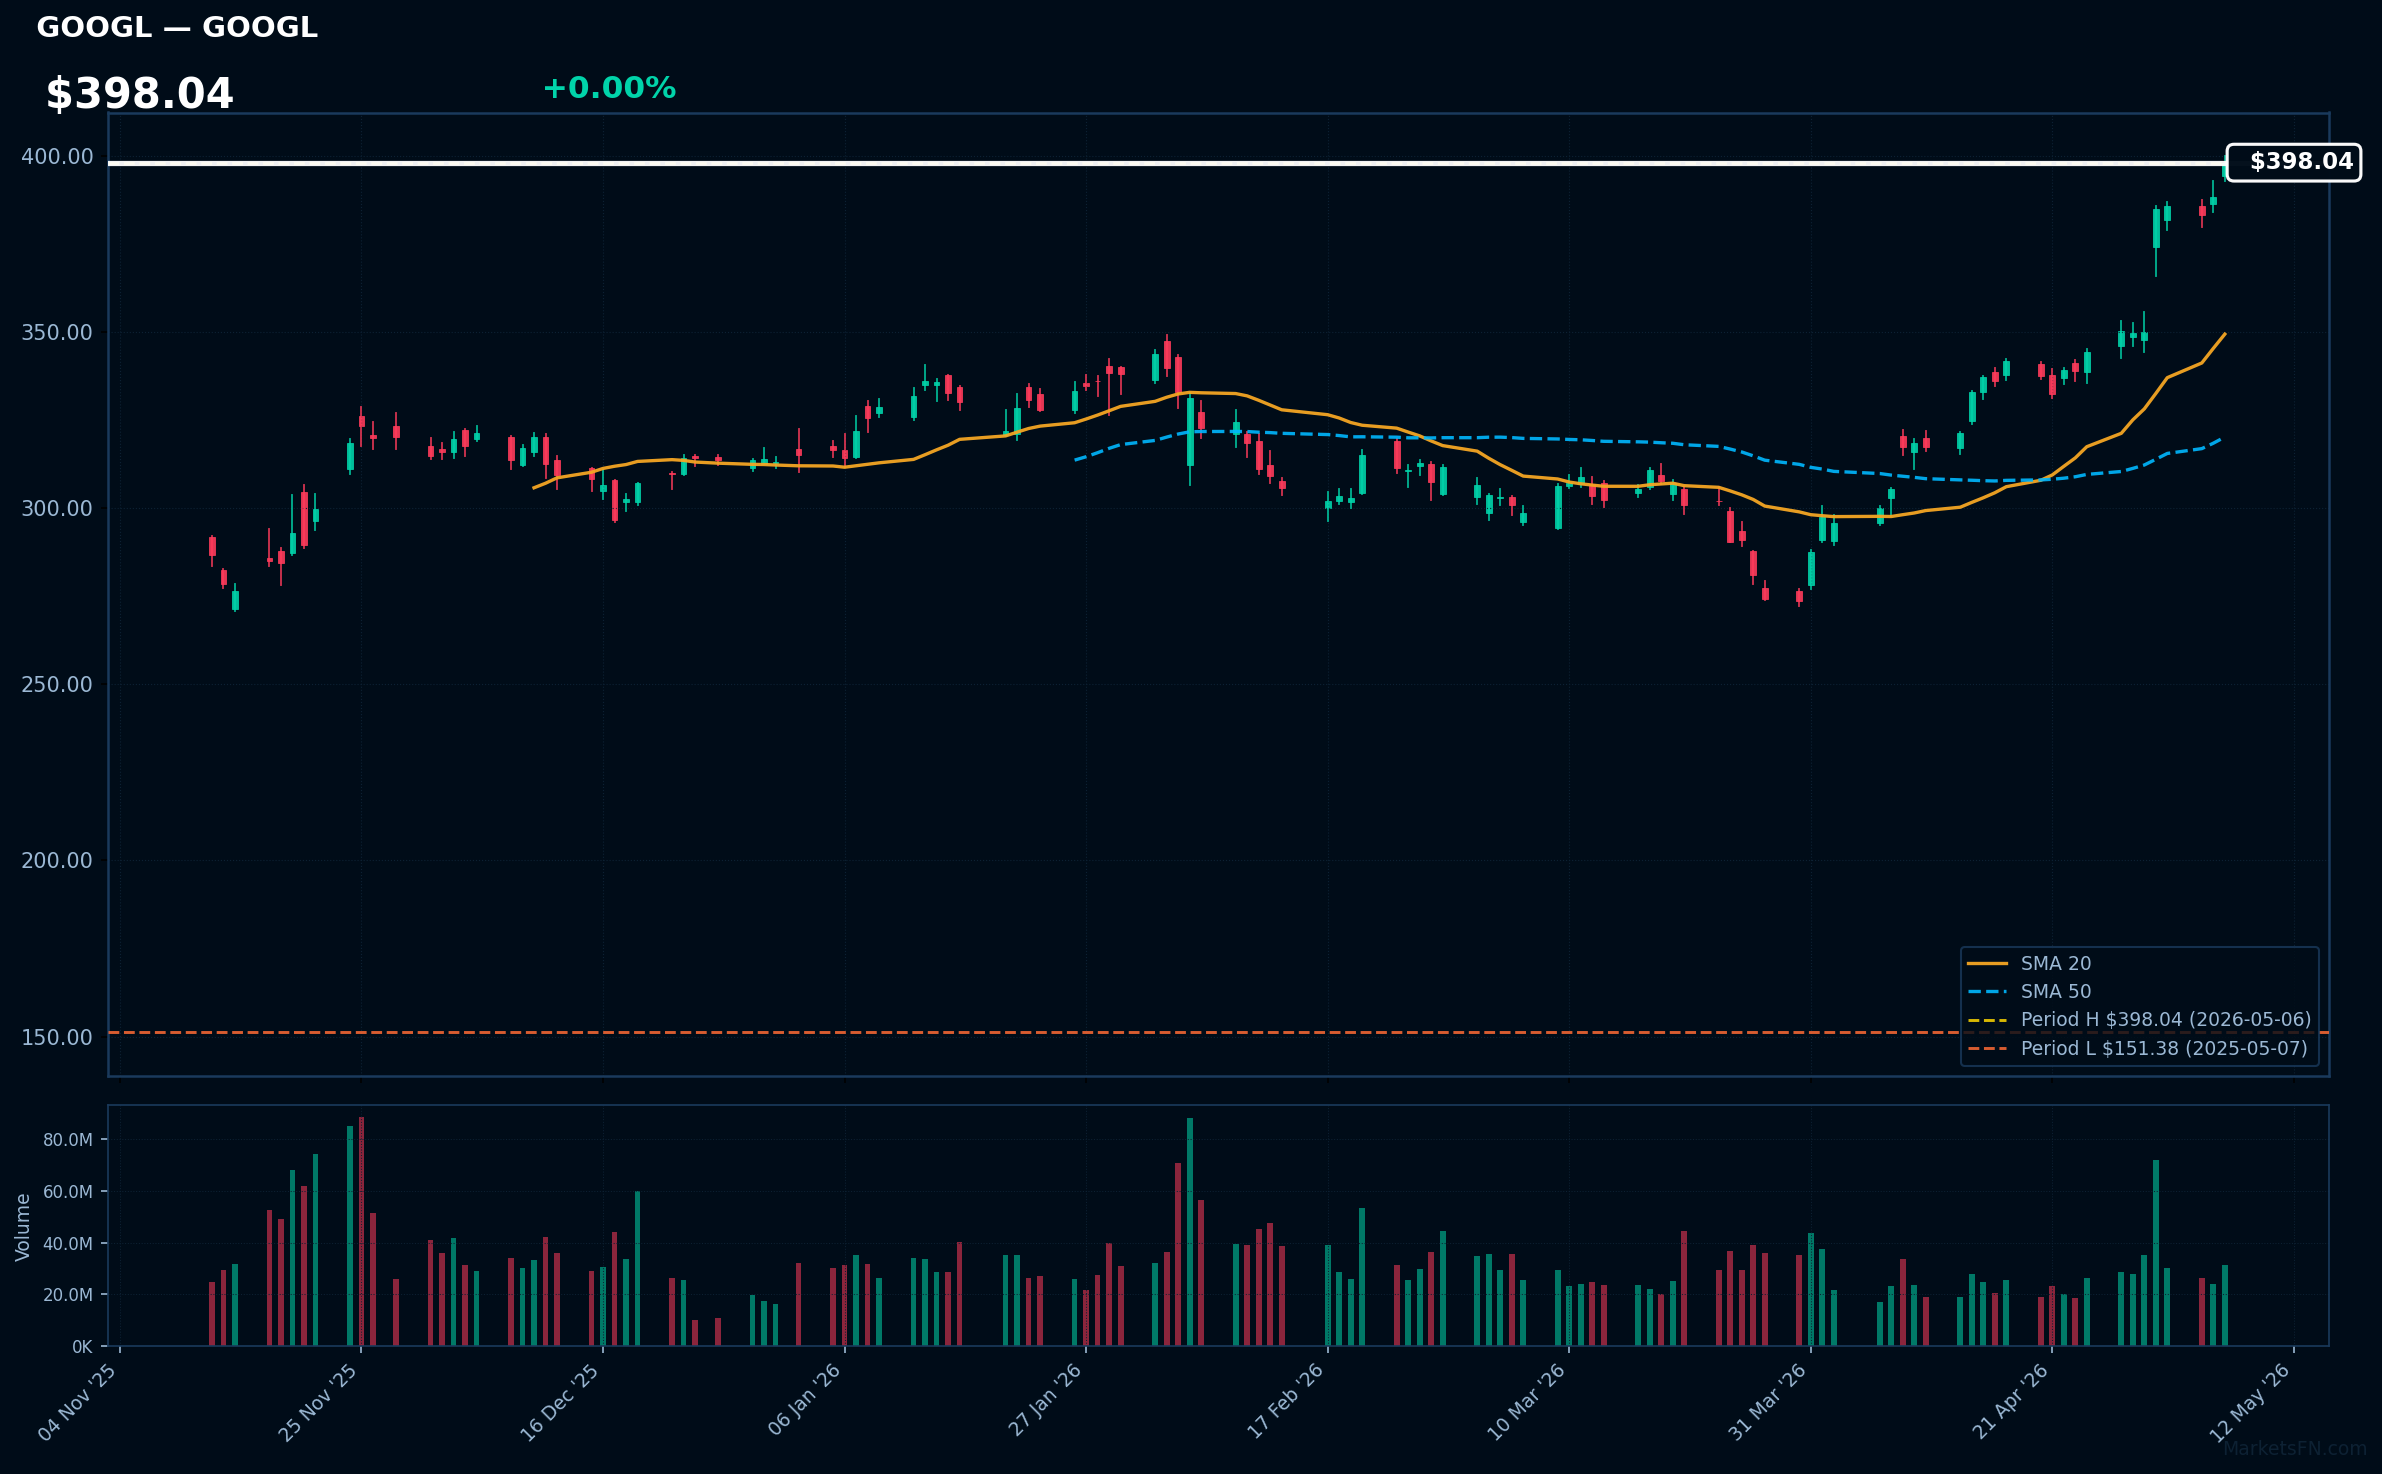The image size is (2382, 1474).
Task: Click the GOOGL — GOOGL chart title
Action: (177, 27)
